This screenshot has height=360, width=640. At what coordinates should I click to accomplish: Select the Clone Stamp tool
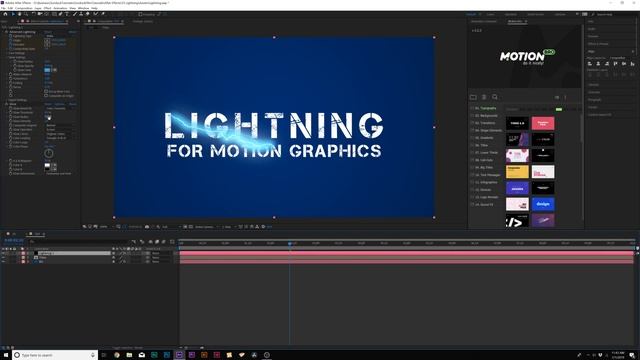[81, 14]
